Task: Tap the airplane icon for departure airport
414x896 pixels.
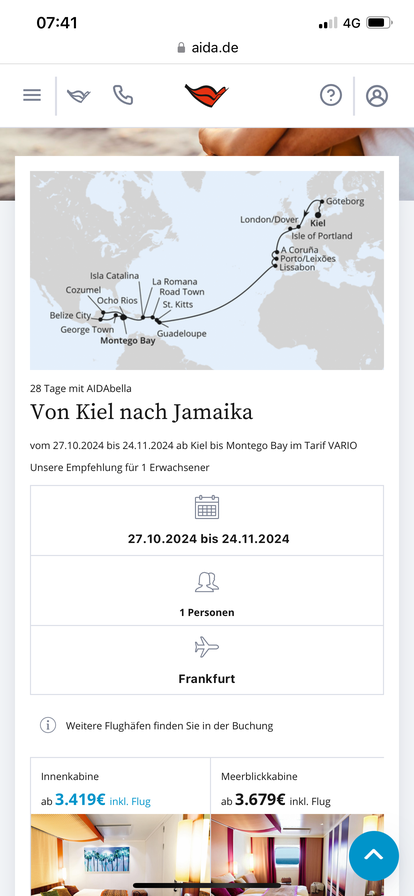Action: (207, 647)
